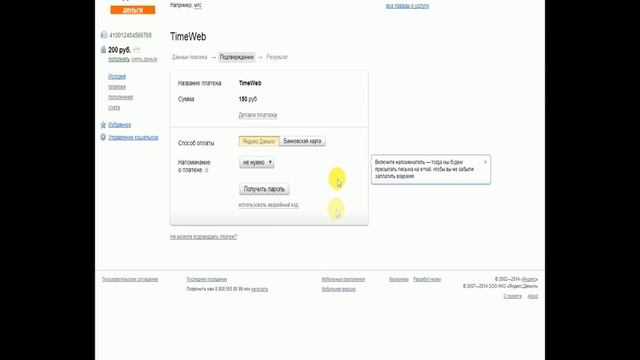
Task: Open the История link in sidebar
Action: click(x=117, y=76)
